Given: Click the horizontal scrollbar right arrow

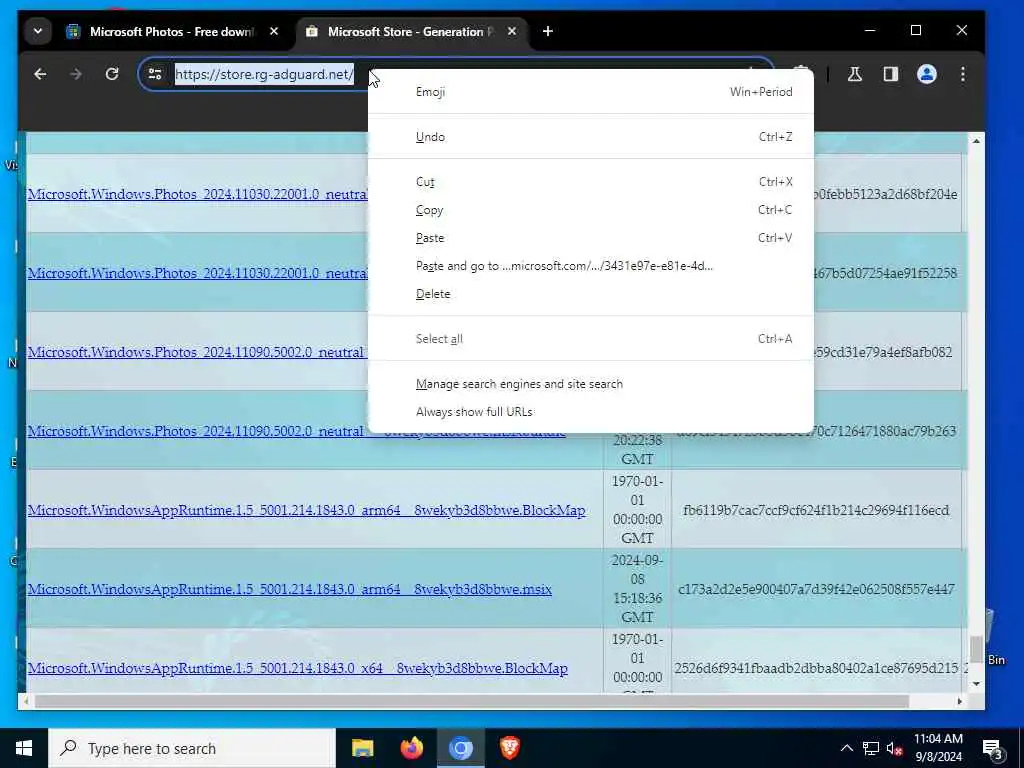Looking at the screenshot, I should (959, 701).
